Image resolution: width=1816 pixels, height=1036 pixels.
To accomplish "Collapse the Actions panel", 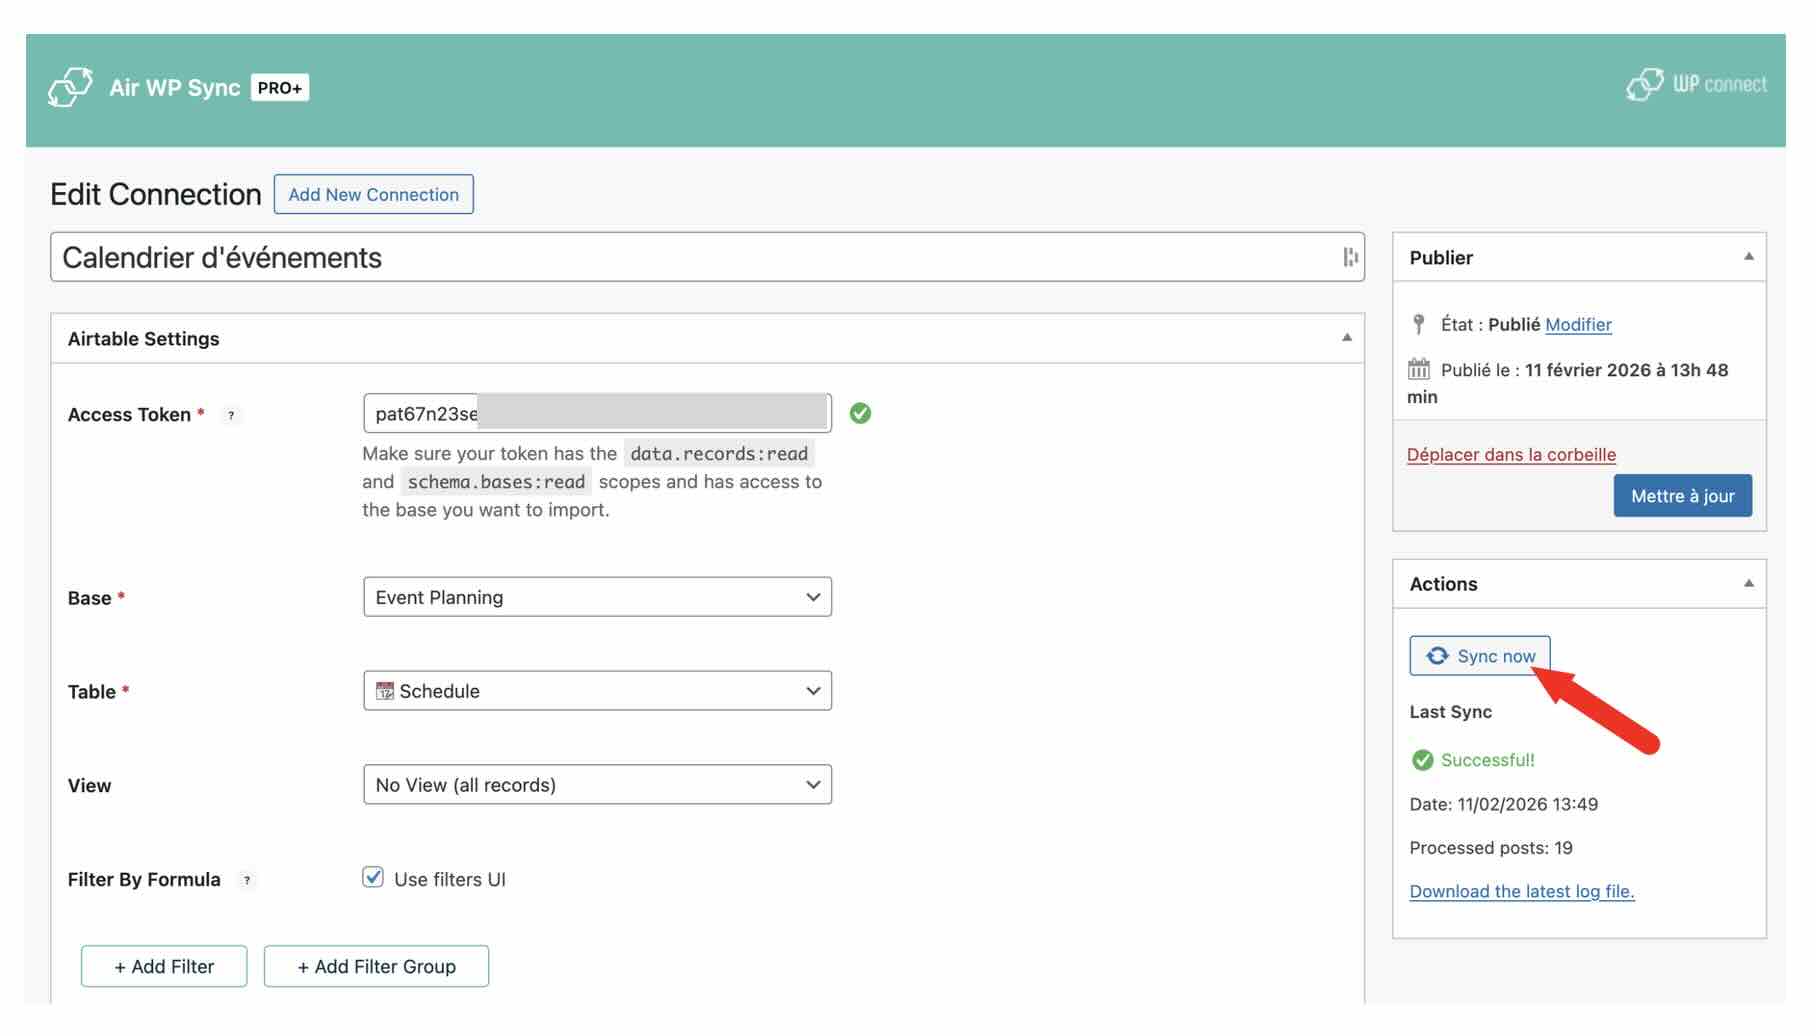I will (1749, 584).
